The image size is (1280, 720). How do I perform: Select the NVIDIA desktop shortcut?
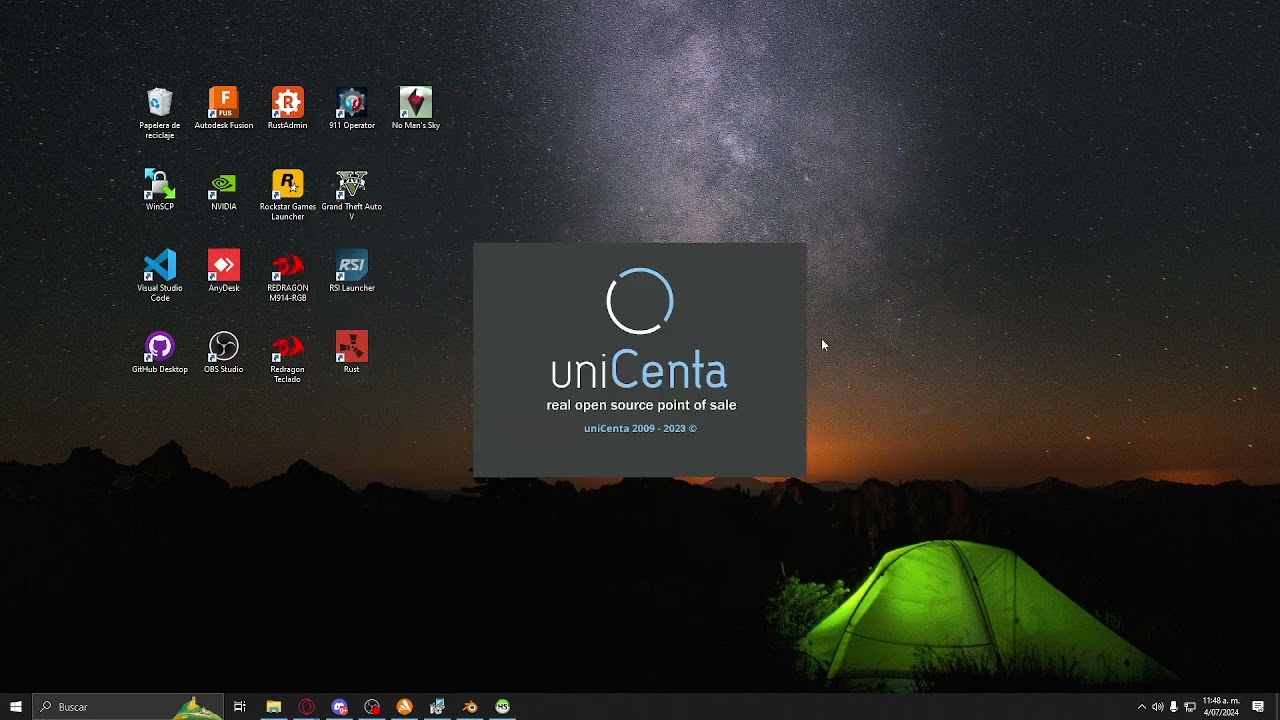(x=224, y=190)
